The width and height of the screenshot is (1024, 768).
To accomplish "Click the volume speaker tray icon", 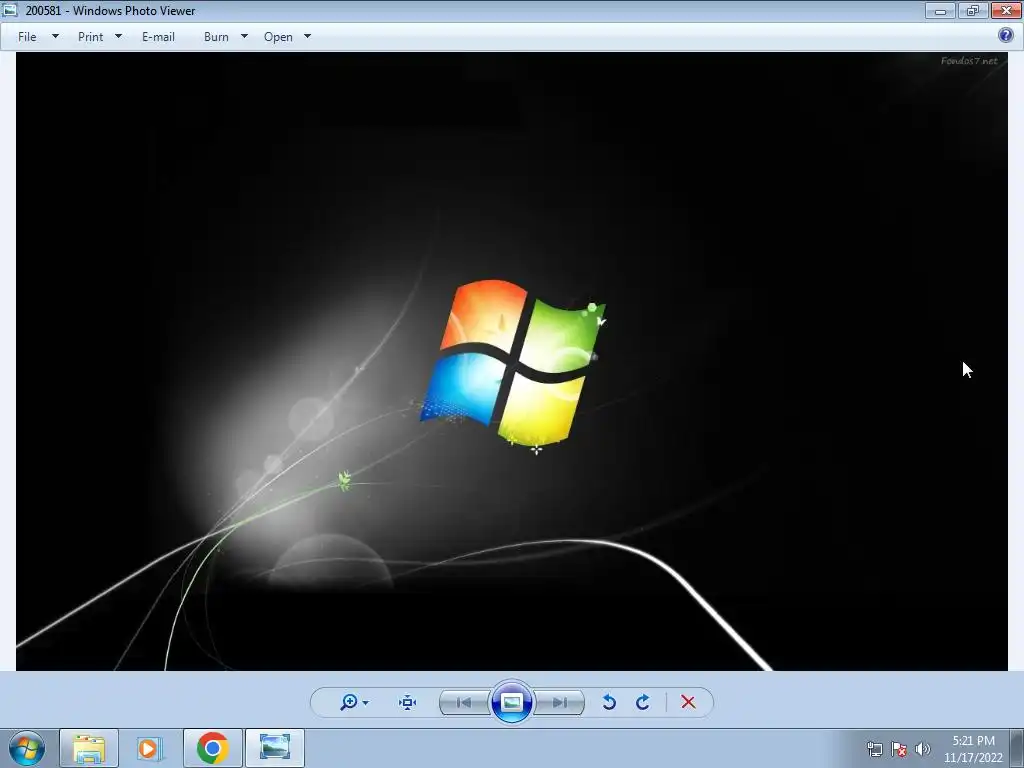I will [x=922, y=749].
